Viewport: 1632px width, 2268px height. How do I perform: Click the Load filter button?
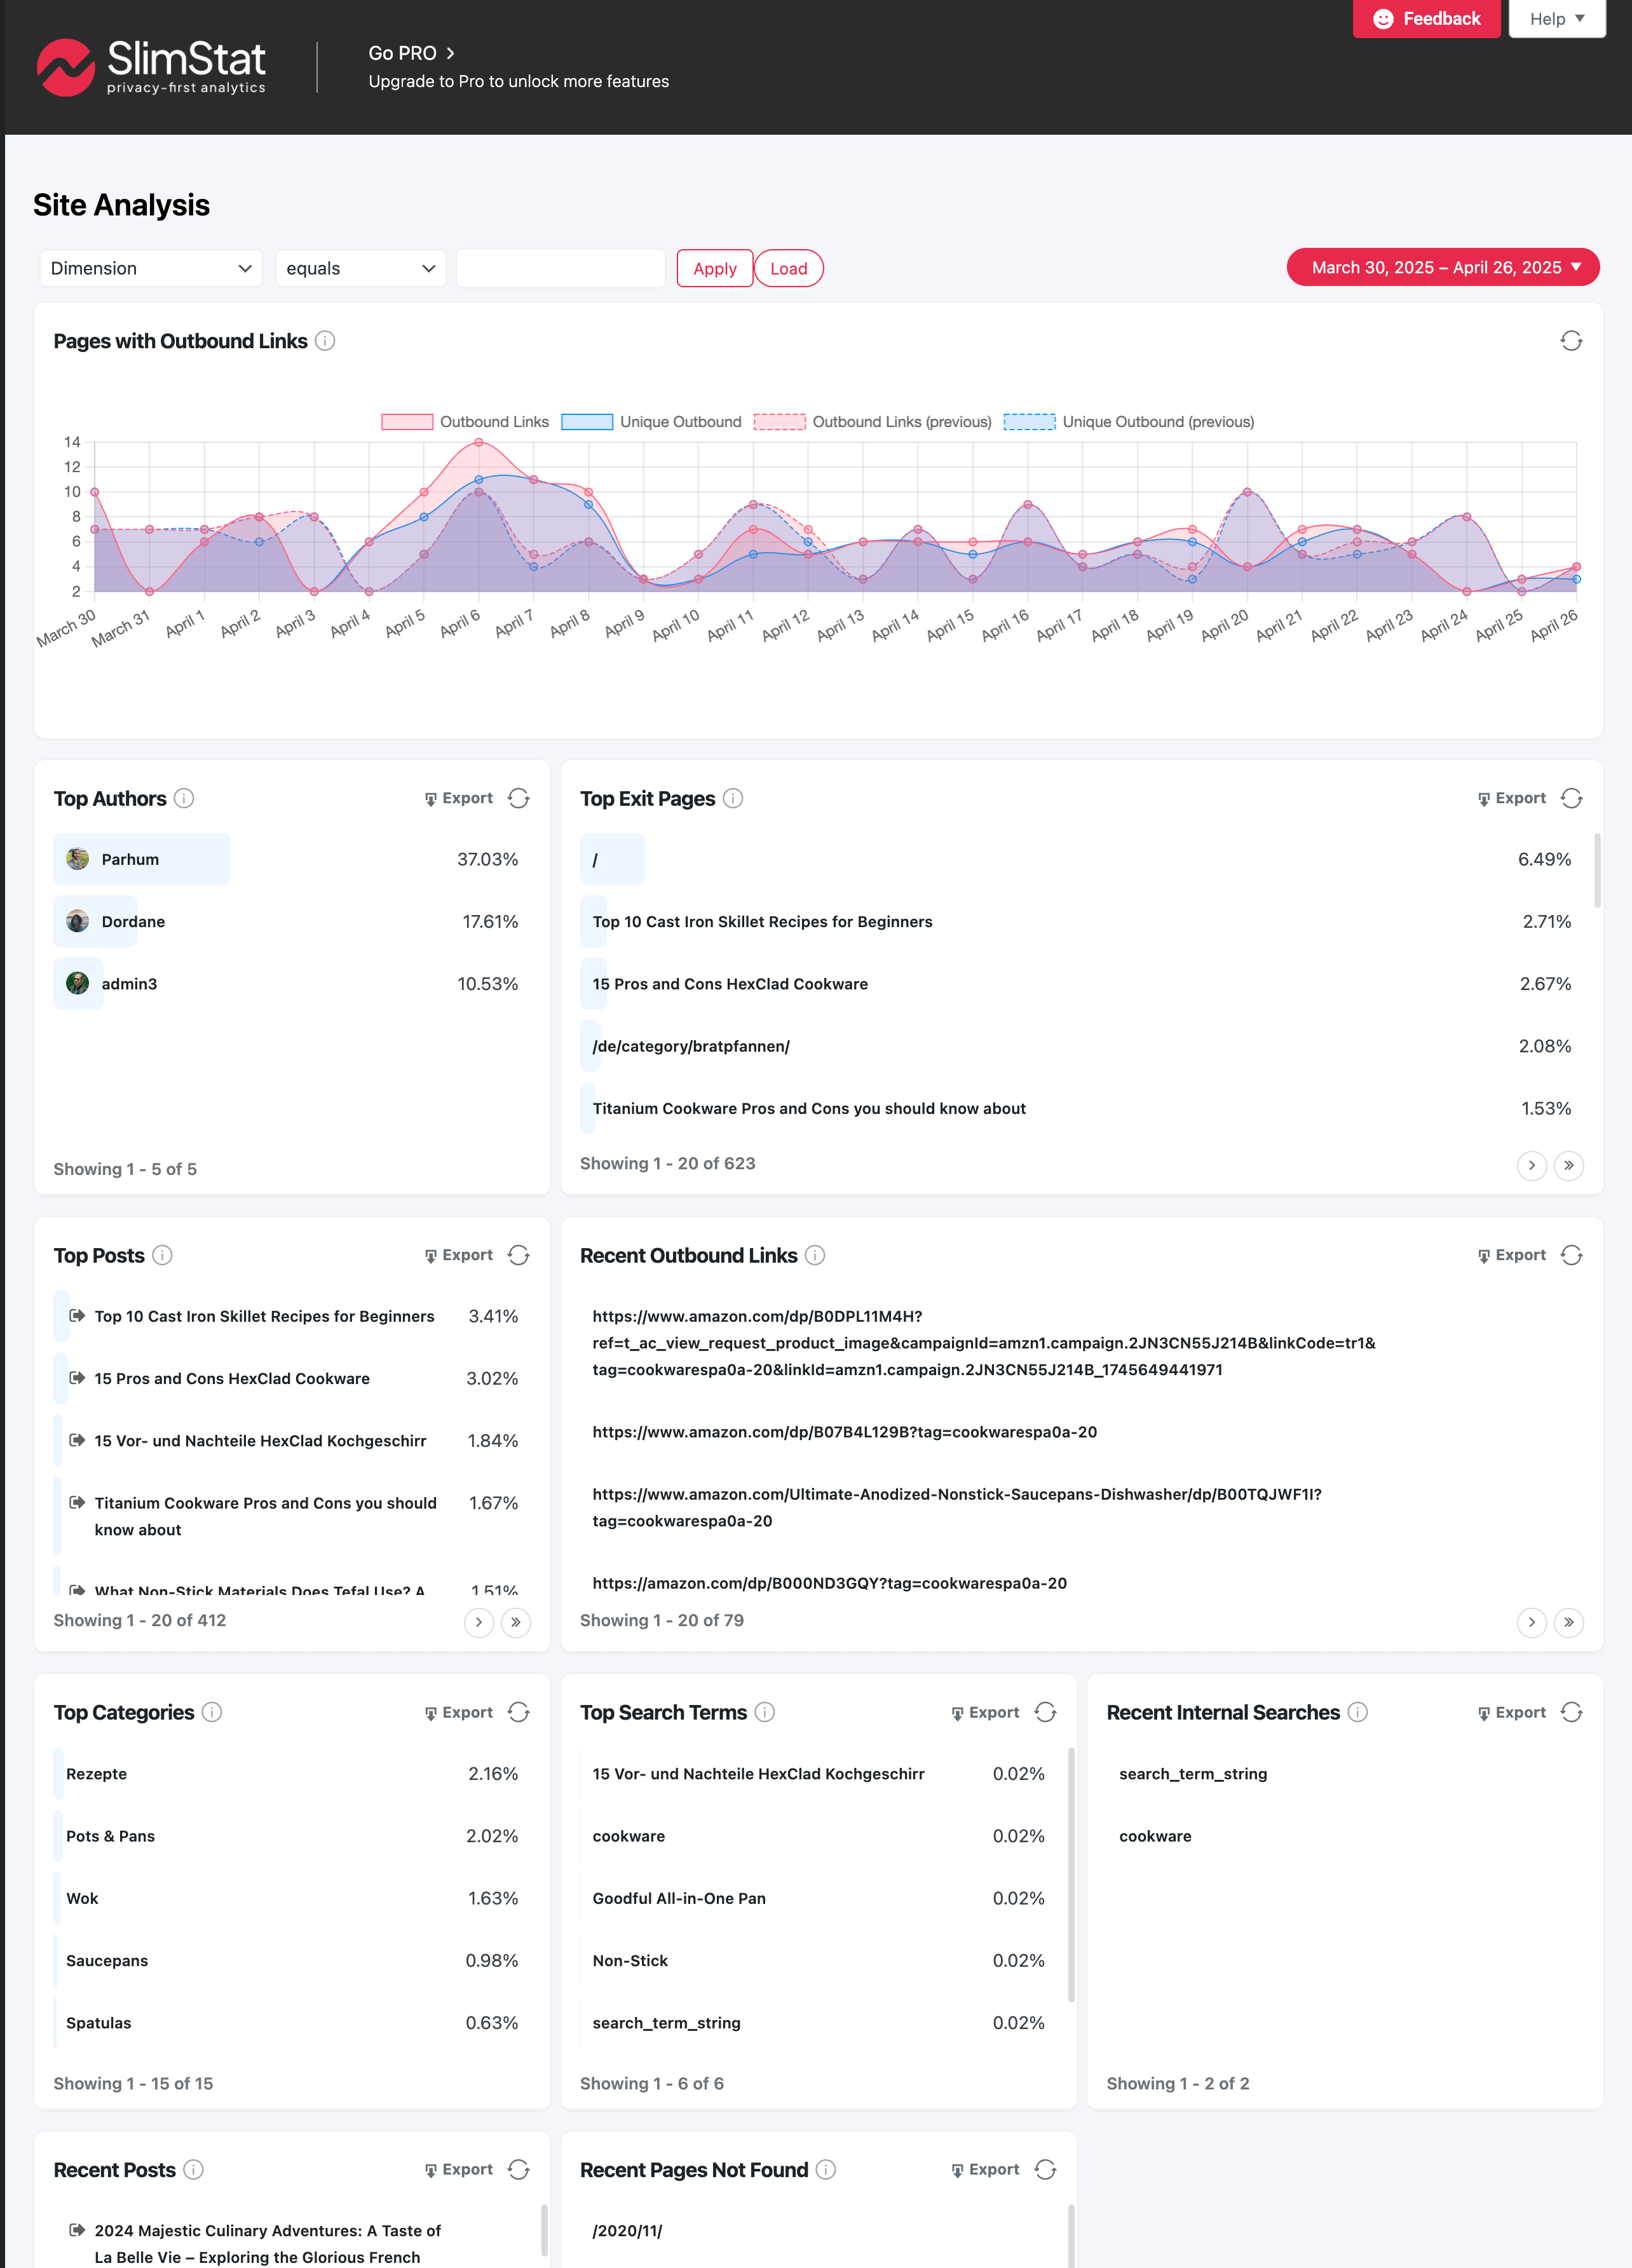pos(788,268)
